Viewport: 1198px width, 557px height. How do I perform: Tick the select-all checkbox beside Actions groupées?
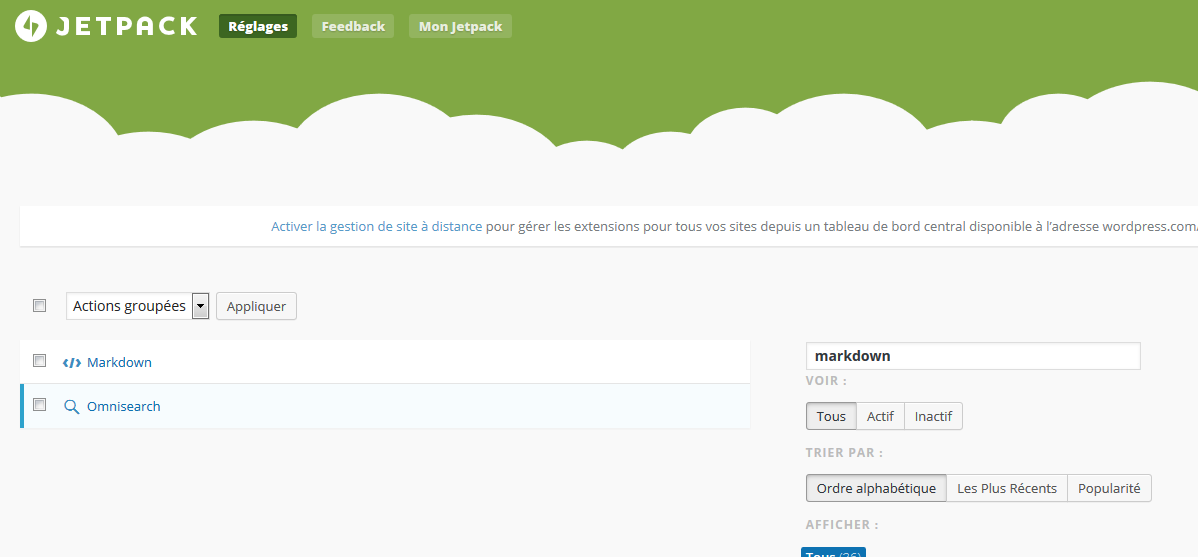[x=40, y=306]
